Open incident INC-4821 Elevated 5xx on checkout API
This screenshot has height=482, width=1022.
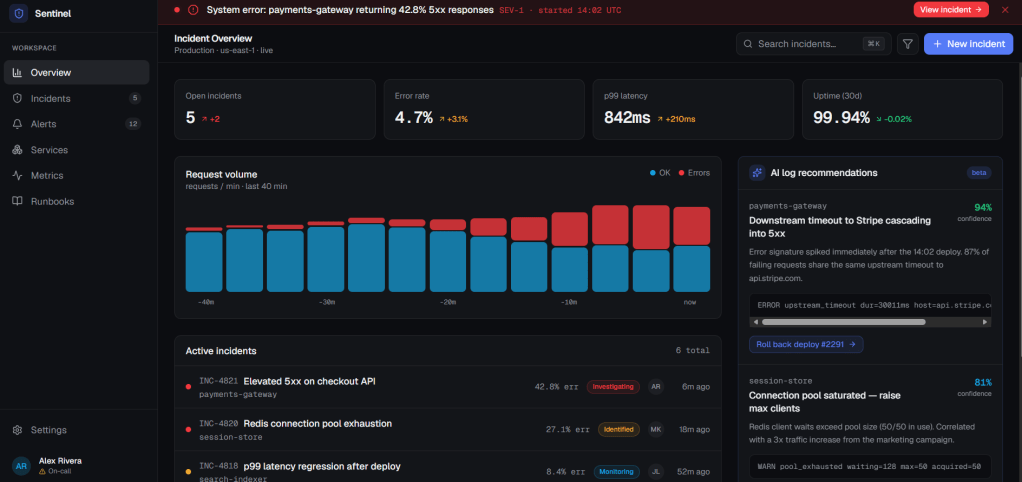448,387
